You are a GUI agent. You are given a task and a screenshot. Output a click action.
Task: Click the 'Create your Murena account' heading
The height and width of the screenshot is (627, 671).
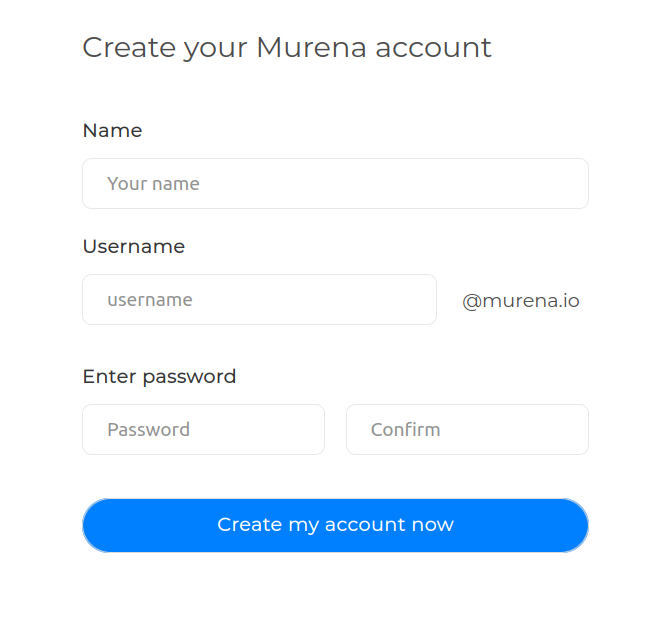click(x=287, y=48)
